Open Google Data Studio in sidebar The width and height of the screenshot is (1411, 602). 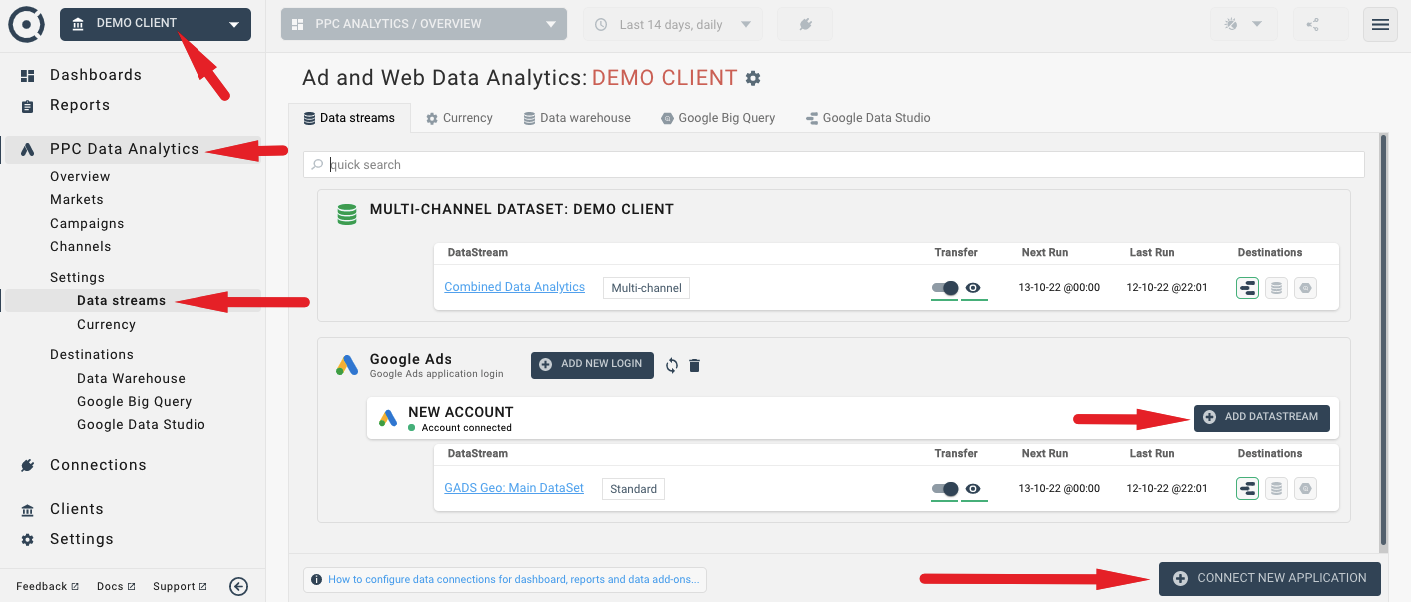[x=141, y=424]
